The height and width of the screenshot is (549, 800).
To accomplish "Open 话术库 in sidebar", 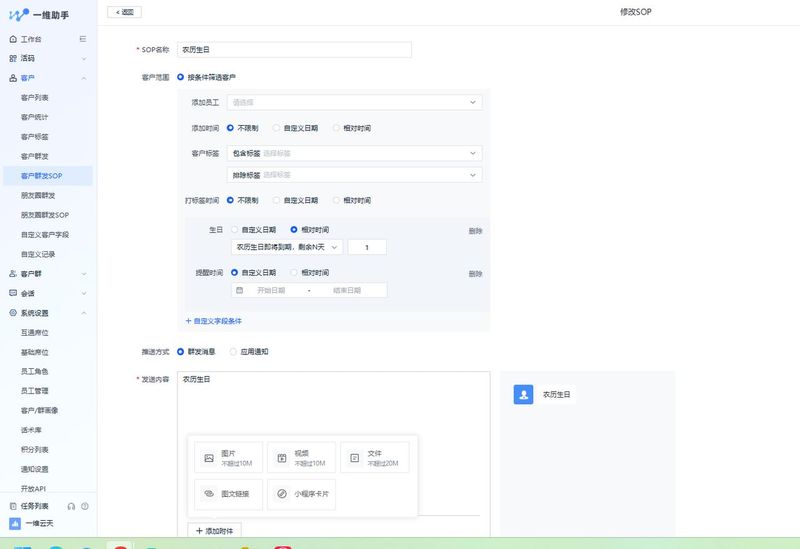I will (31, 430).
